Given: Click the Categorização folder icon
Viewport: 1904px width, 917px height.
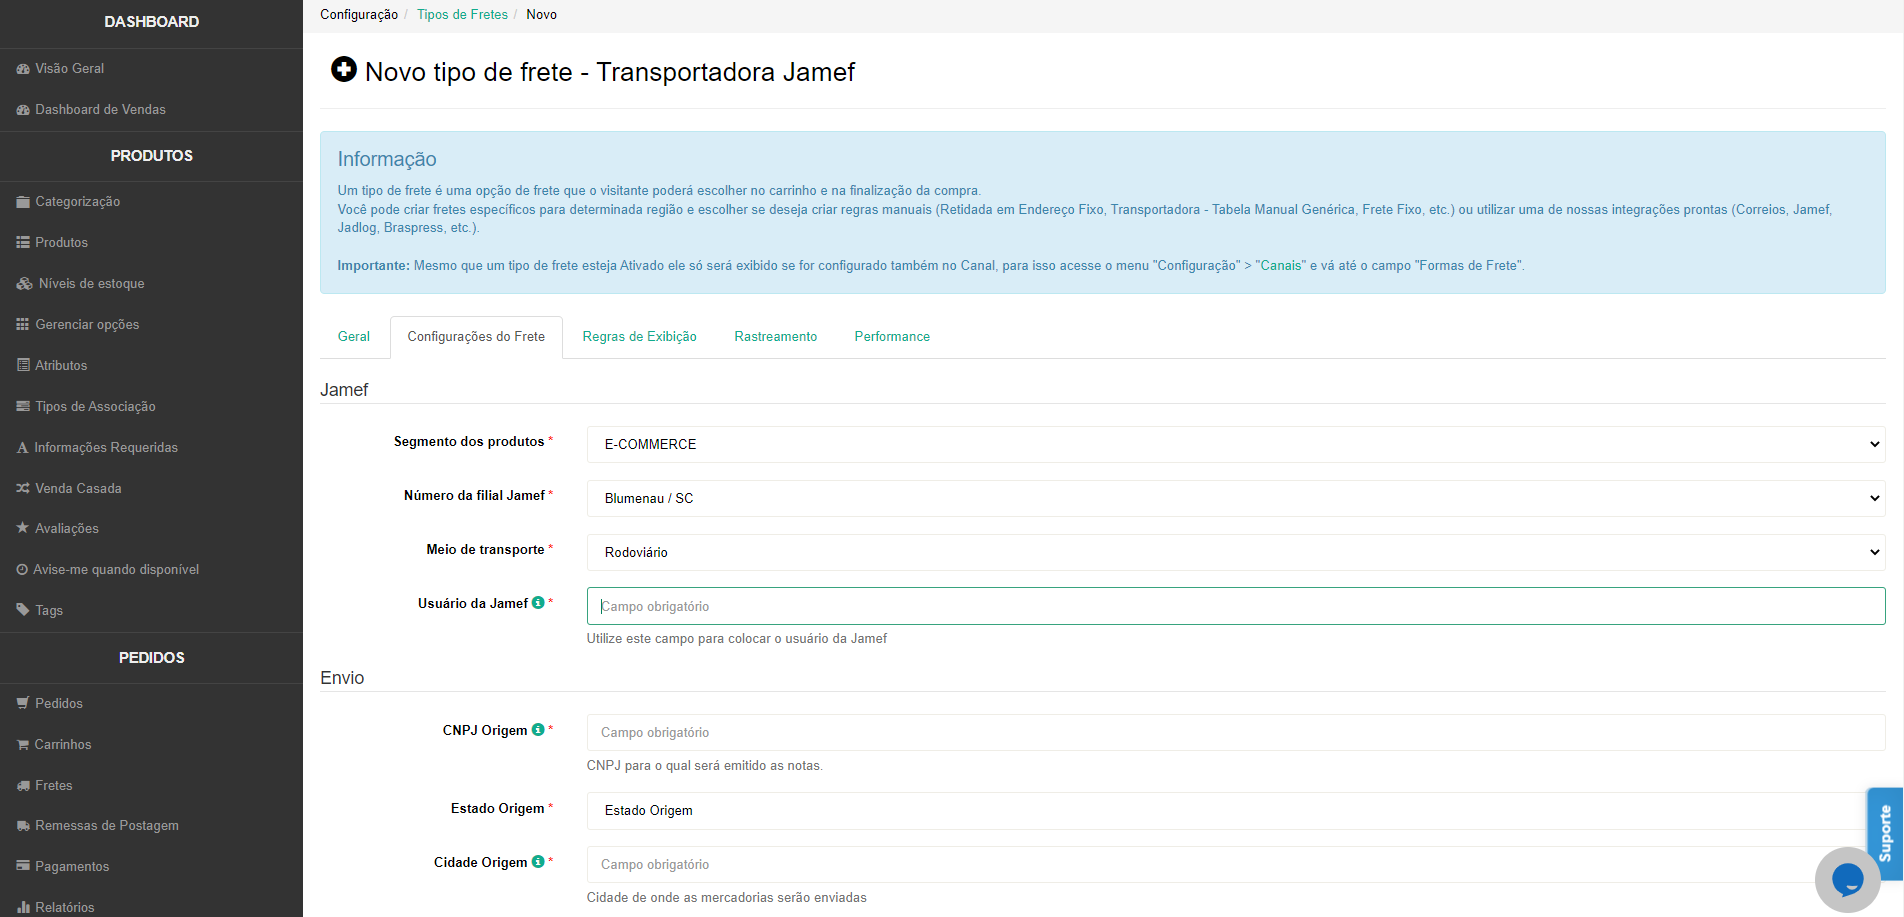Looking at the screenshot, I should click(x=23, y=202).
